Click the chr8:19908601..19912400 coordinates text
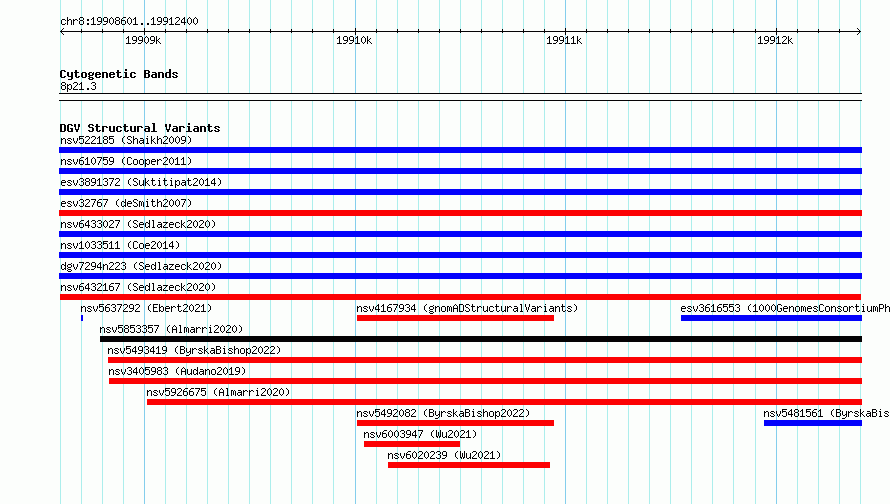This screenshot has width=890, height=504. [x=129, y=21]
